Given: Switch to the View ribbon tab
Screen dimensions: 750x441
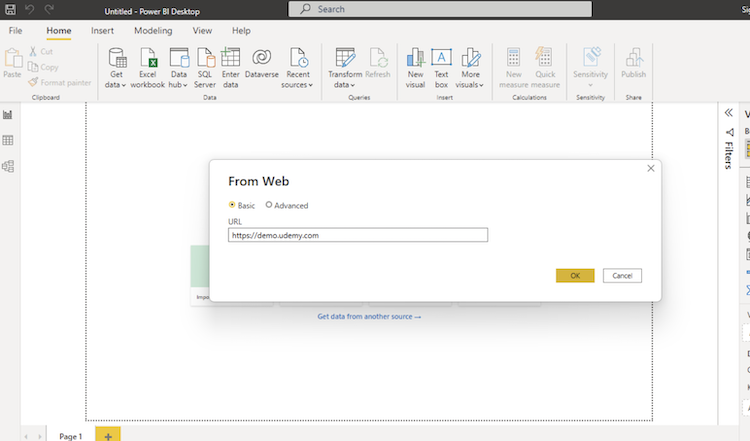Looking at the screenshot, I should 202,31.
